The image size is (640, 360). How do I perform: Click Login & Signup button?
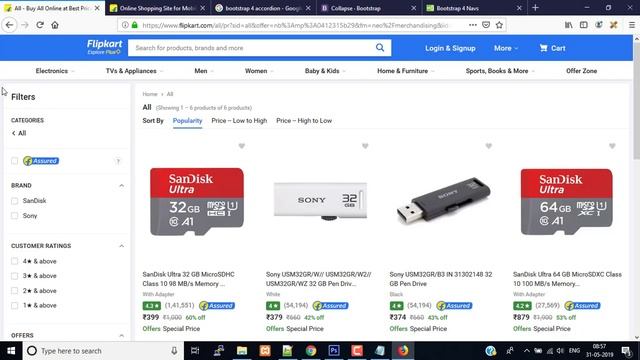450,48
